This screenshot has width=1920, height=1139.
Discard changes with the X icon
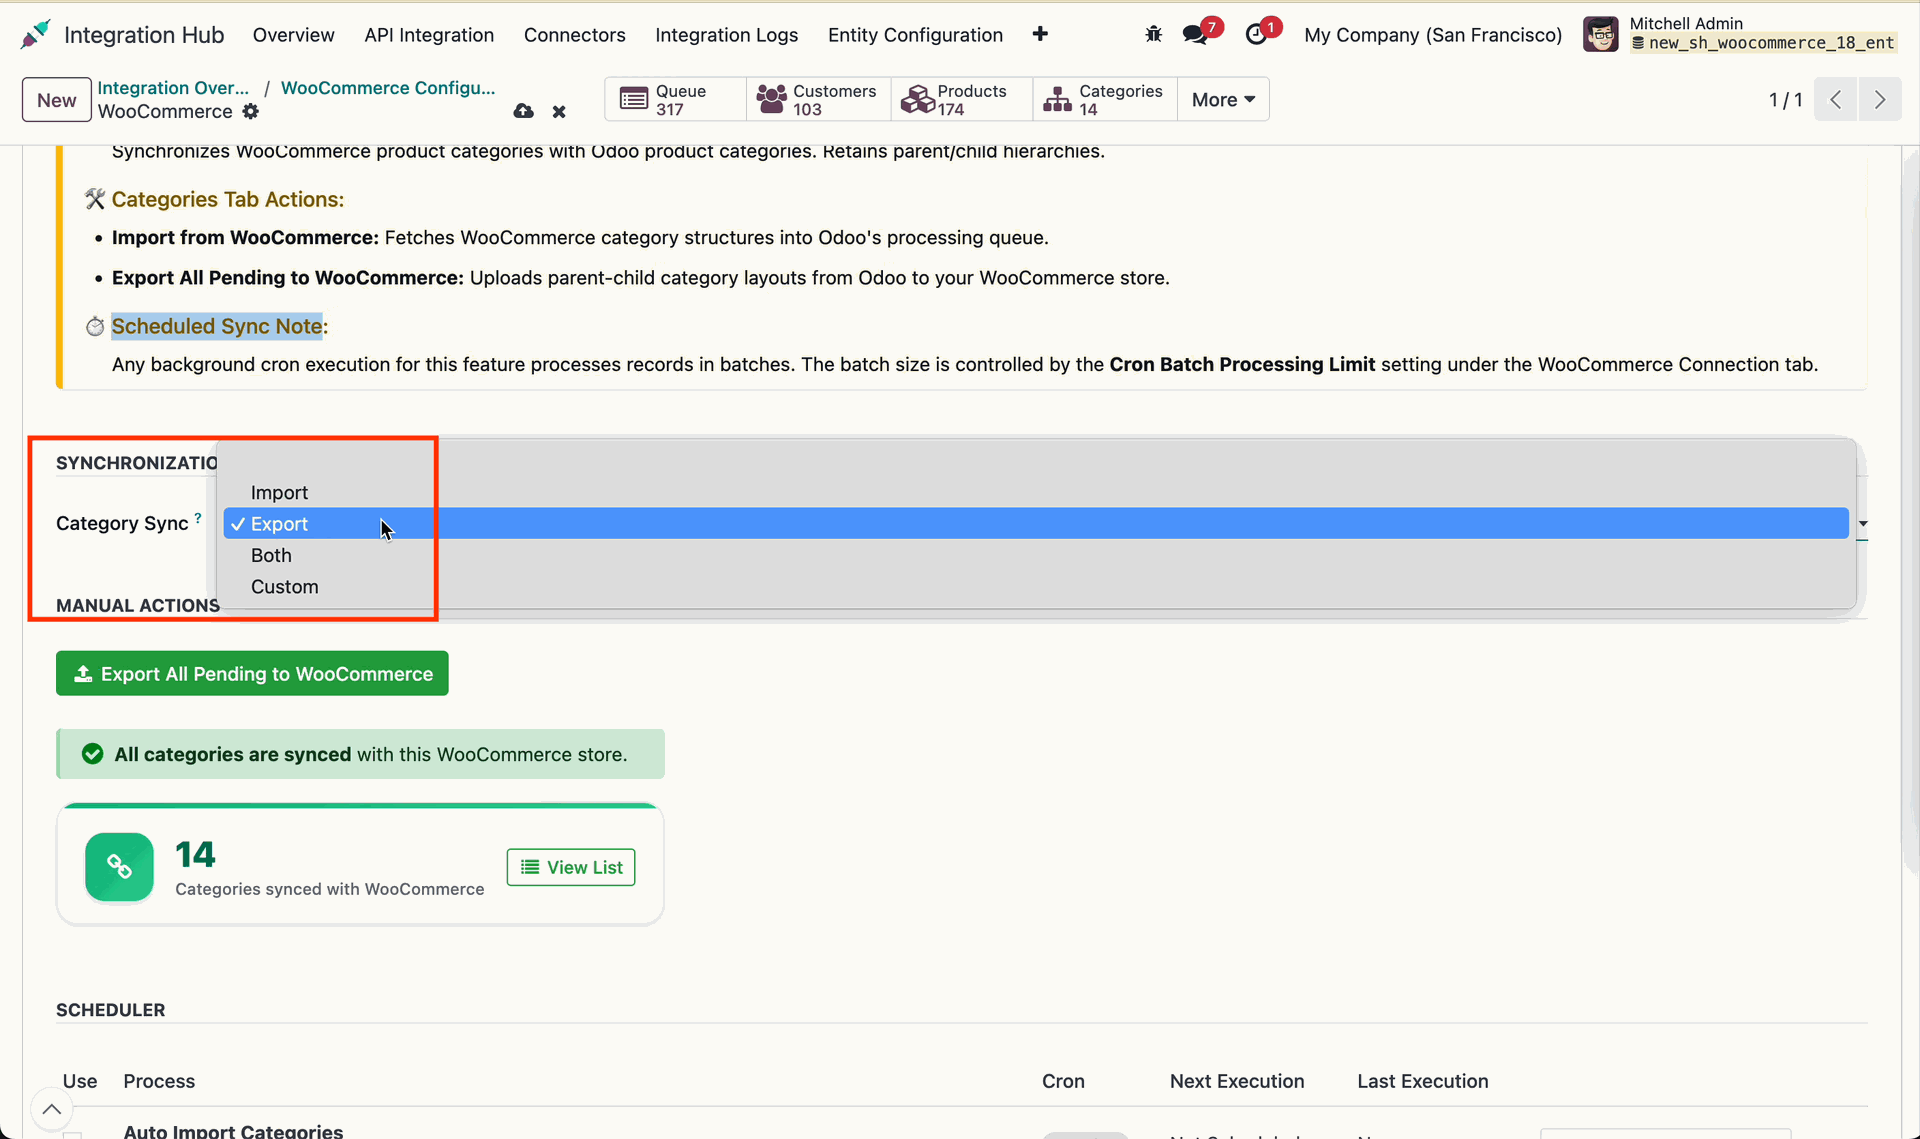(559, 111)
